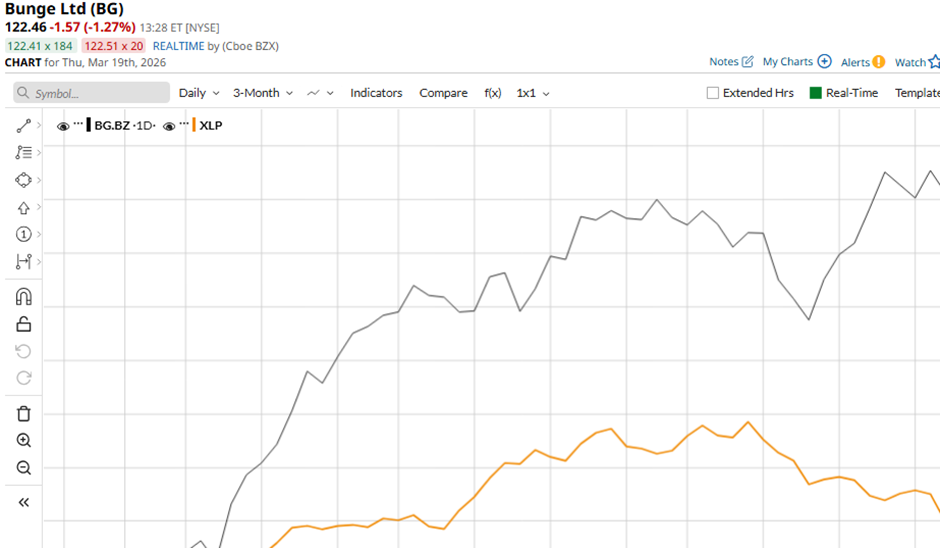Viewport: 940px width, 548px height.
Task: Expand the line tool flyout arrow
Action: [39, 125]
